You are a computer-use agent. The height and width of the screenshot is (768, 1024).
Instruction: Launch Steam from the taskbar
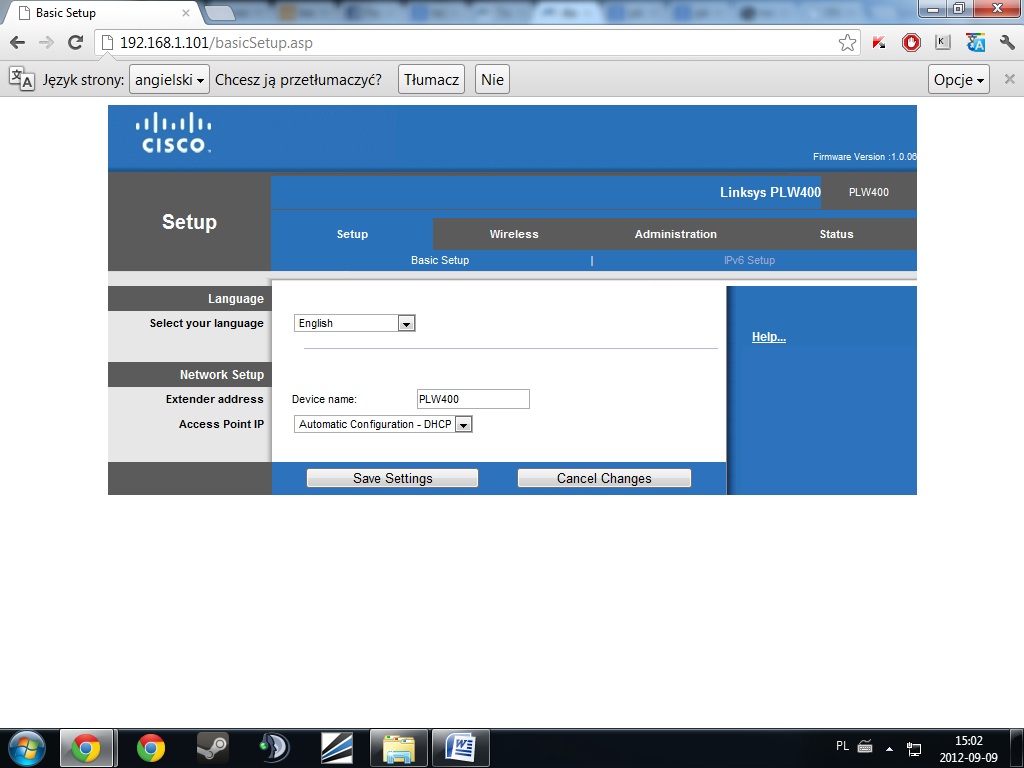point(213,748)
